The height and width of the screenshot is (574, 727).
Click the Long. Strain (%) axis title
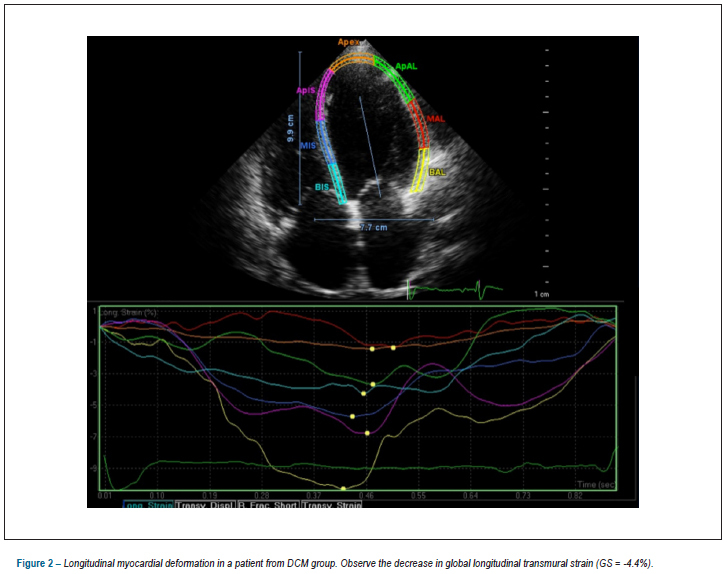point(128,313)
